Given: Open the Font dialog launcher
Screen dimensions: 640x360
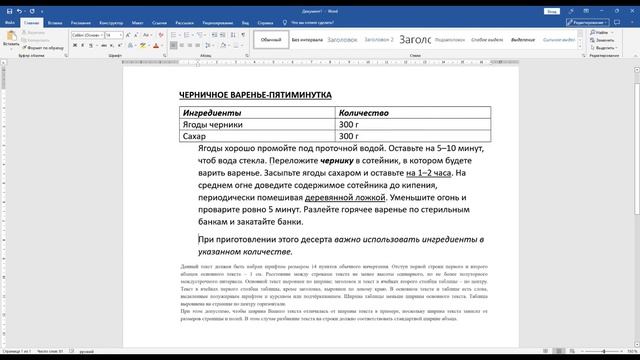Looking at the screenshot, I should point(164,56).
